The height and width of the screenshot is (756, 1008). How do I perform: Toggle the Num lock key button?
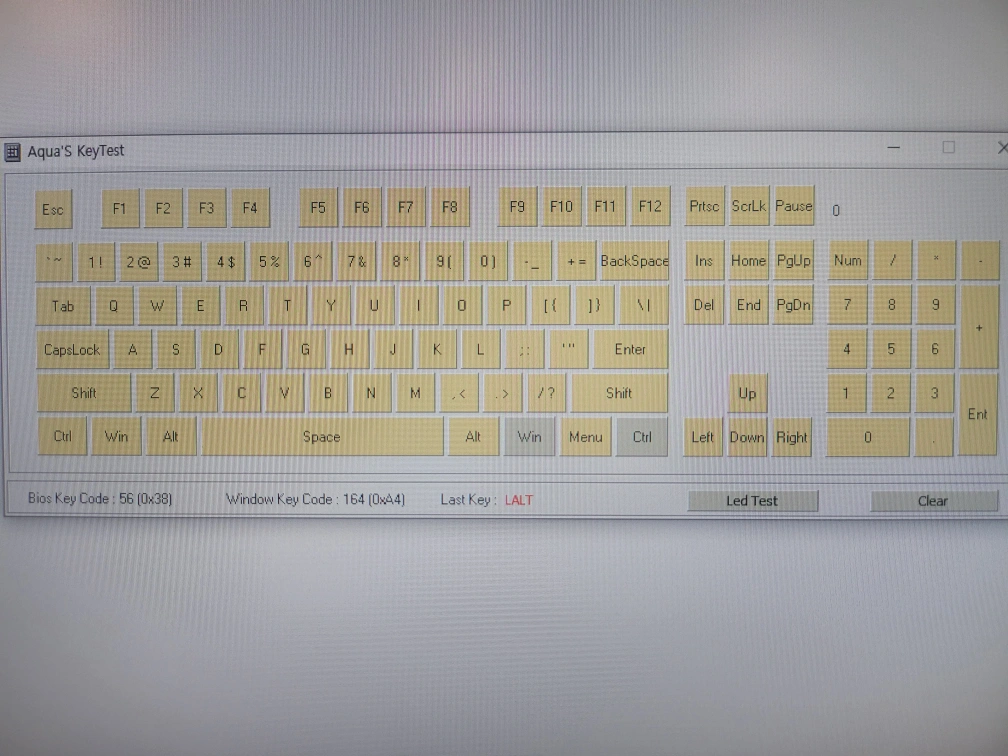[x=847, y=261]
